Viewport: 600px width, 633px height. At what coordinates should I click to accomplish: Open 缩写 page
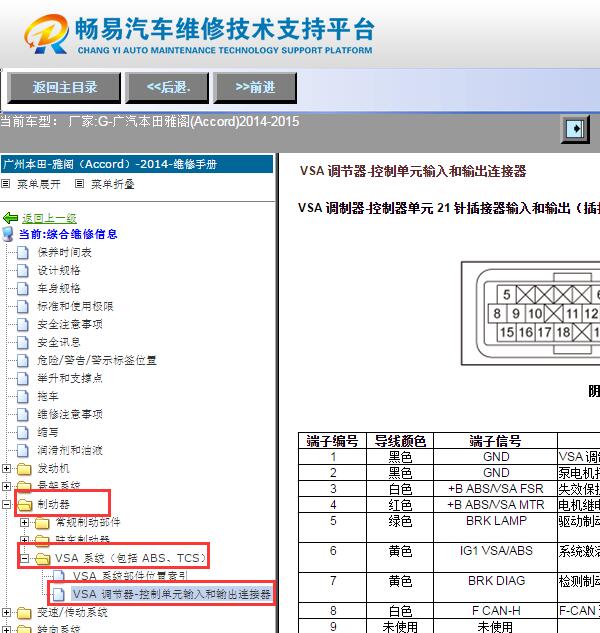[x=48, y=432]
